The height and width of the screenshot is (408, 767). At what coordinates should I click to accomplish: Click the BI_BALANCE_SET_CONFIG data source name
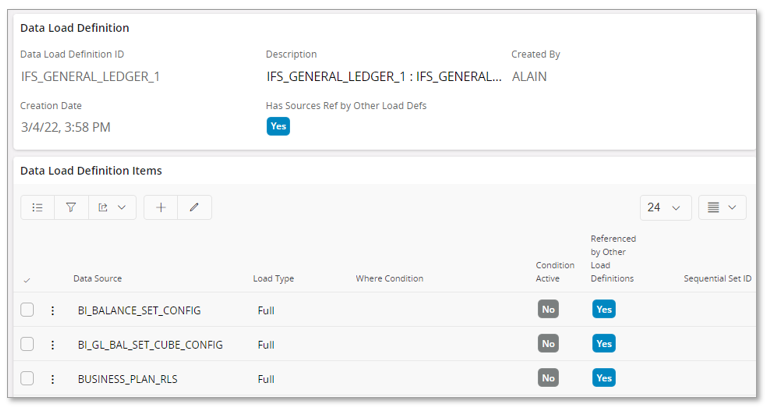pos(139,310)
